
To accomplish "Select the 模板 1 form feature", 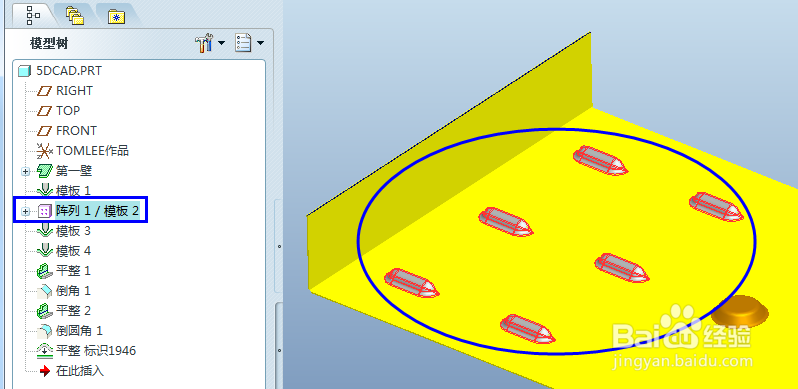I will [x=73, y=191].
